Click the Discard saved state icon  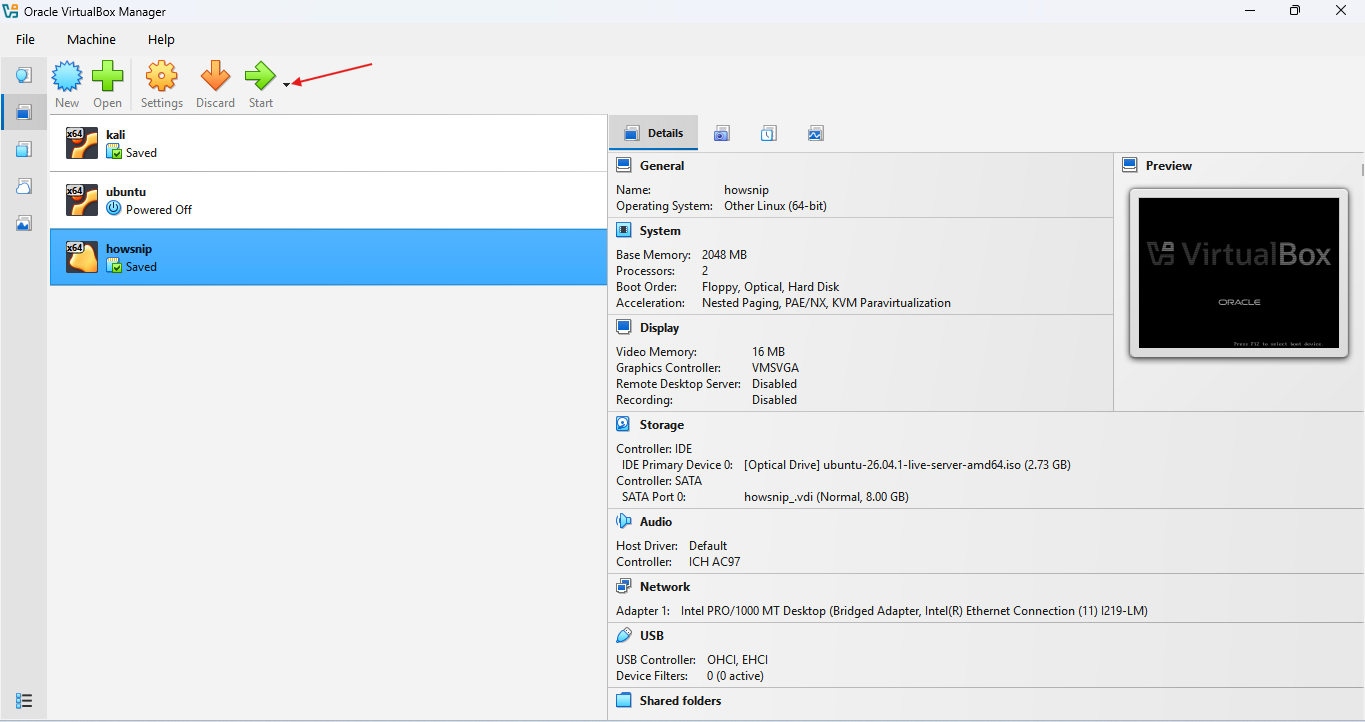(215, 76)
